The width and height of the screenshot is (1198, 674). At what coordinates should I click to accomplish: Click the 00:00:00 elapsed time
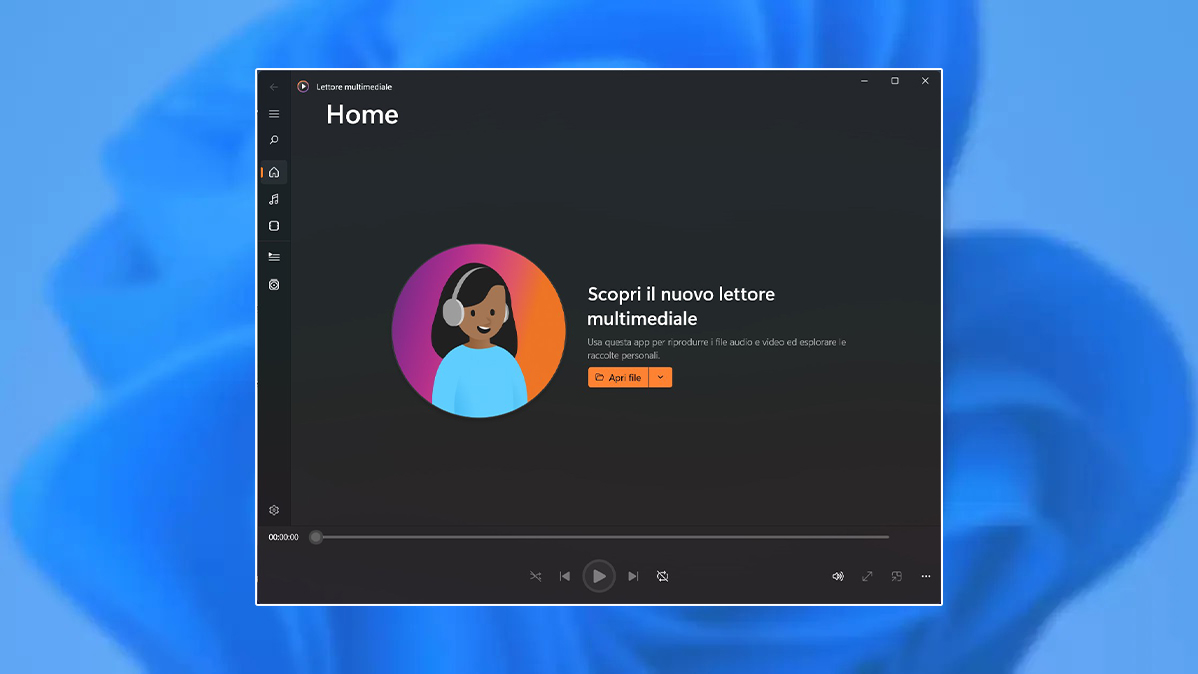(283, 537)
